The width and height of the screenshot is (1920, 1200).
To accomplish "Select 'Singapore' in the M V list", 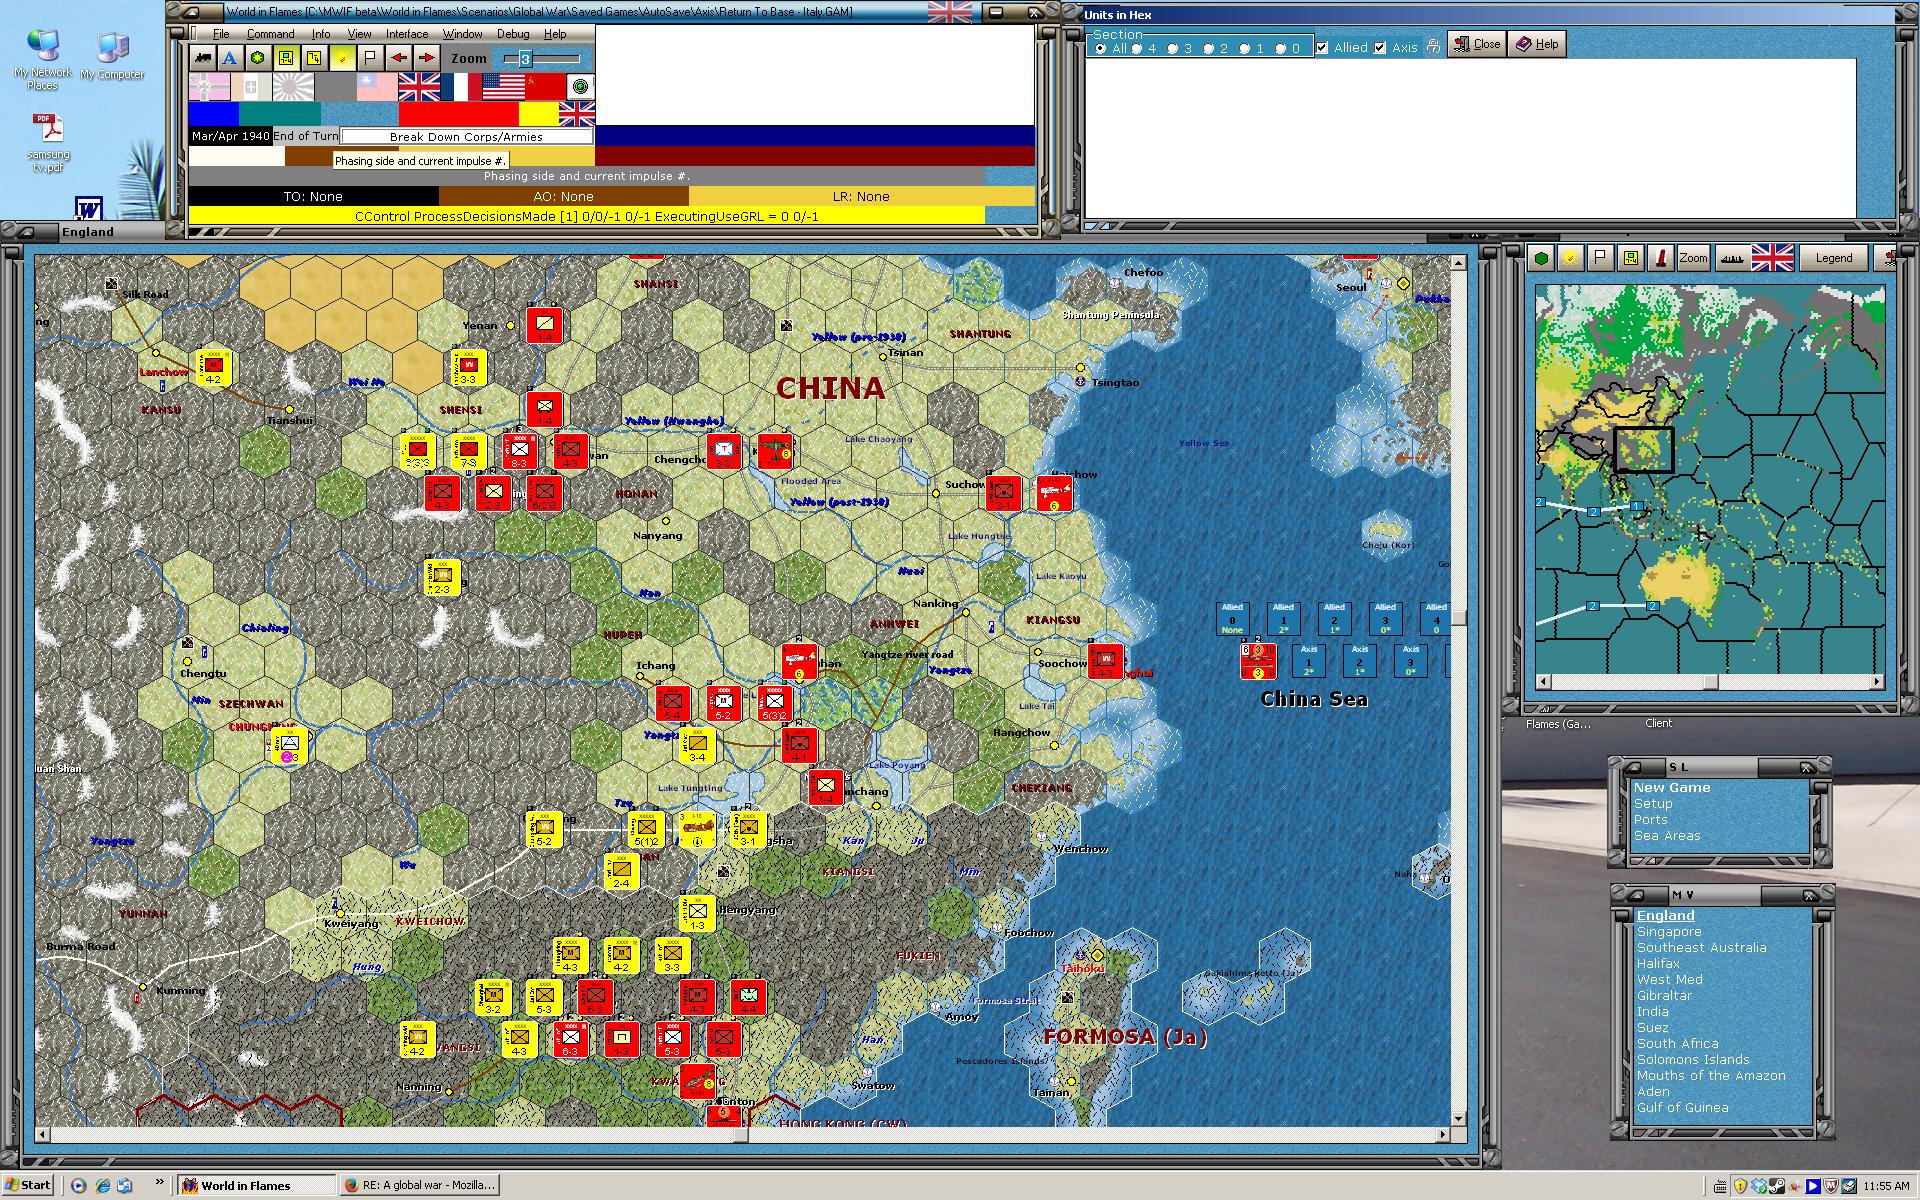I will click(1668, 931).
